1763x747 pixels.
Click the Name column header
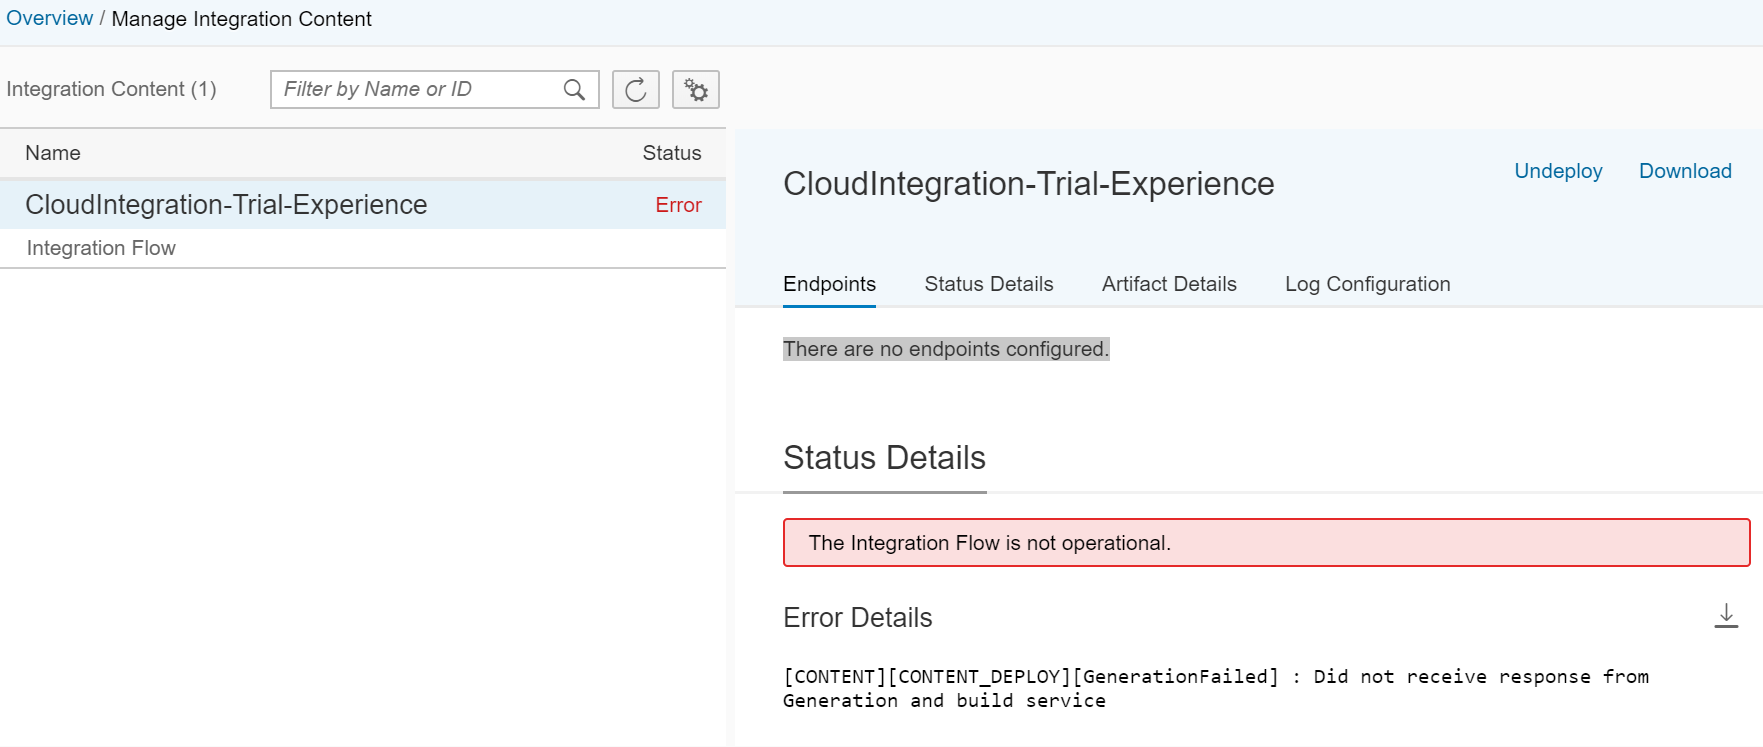point(53,153)
